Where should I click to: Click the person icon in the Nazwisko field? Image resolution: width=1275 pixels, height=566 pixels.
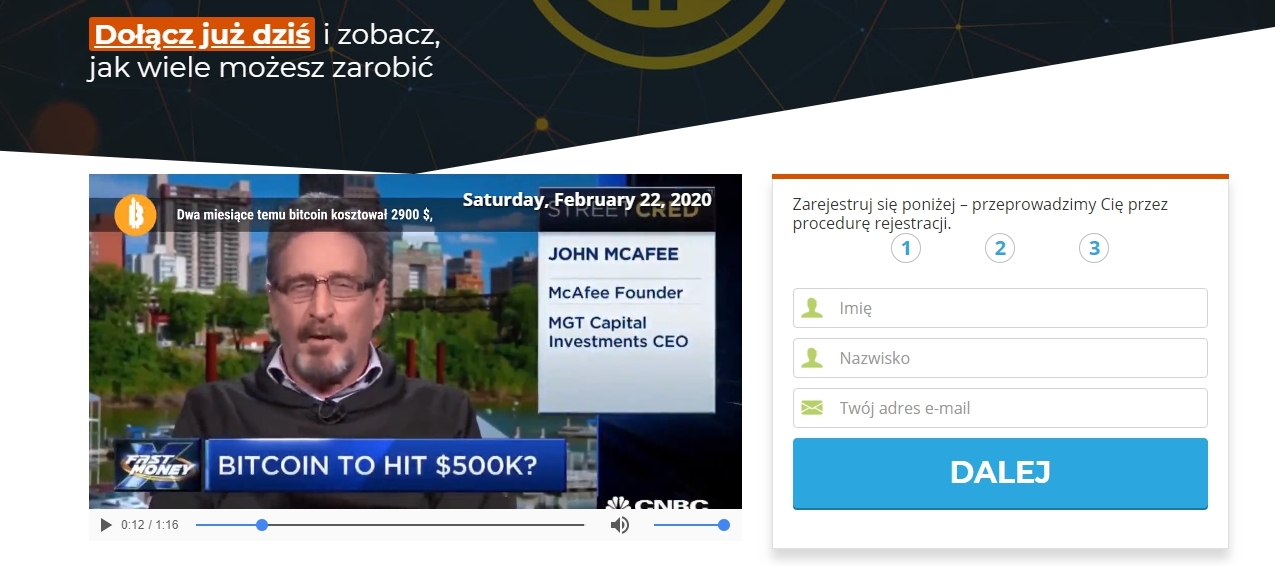812,358
